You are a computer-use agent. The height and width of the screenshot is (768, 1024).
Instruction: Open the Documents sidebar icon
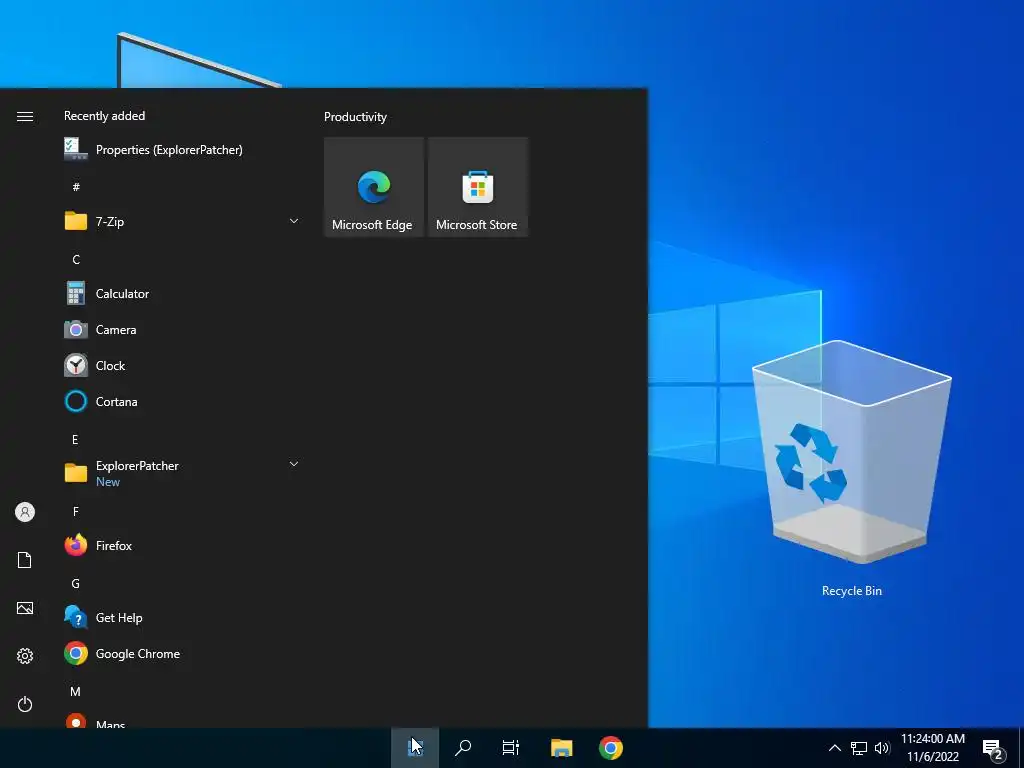coord(25,560)
